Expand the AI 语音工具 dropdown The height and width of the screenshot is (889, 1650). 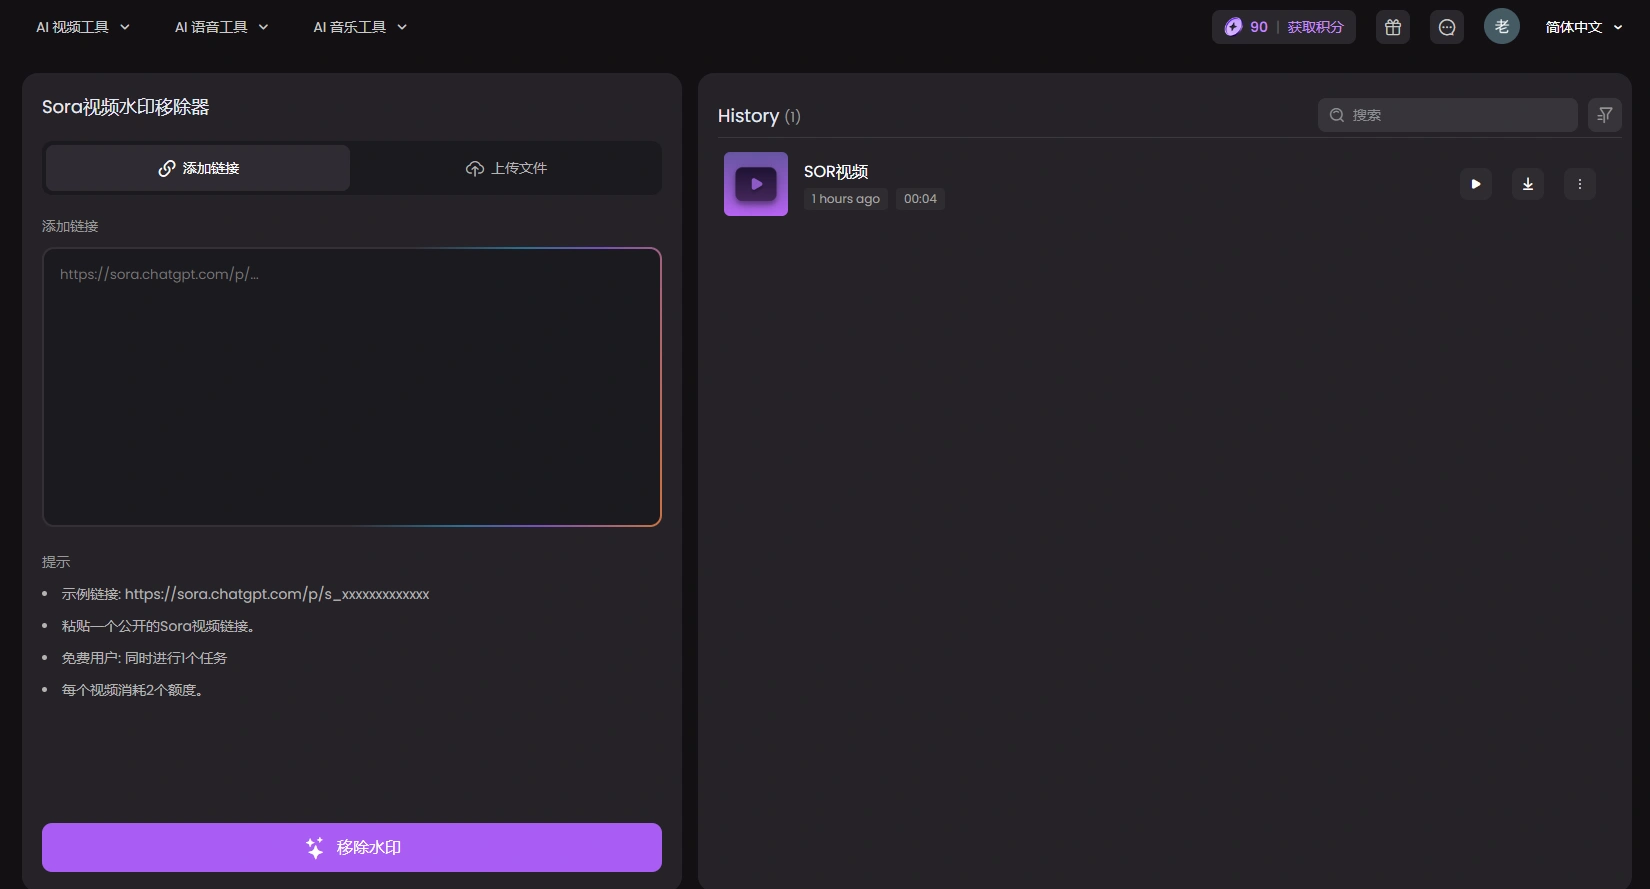coord(221,27)
